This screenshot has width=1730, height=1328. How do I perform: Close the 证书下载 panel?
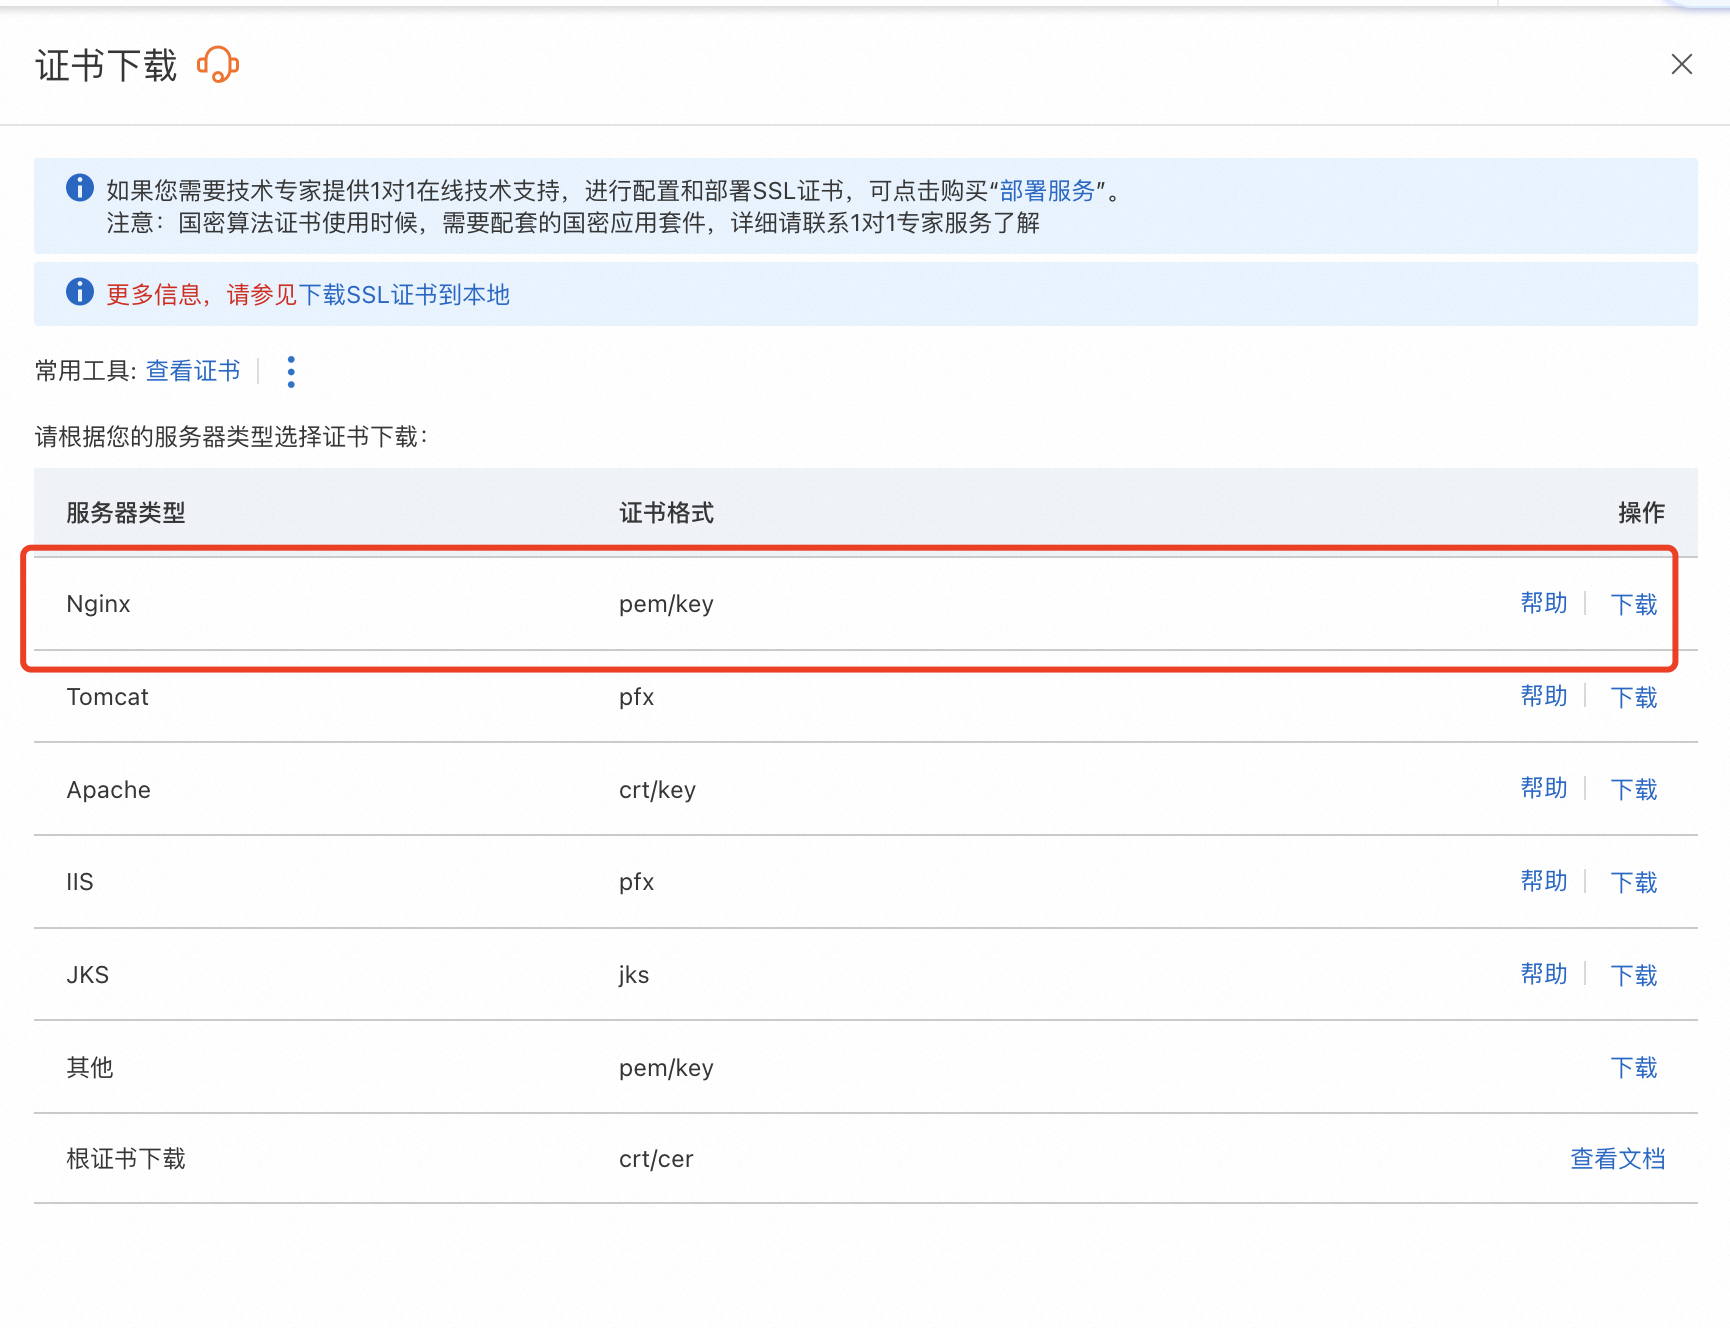click(x=1682, y=64)
